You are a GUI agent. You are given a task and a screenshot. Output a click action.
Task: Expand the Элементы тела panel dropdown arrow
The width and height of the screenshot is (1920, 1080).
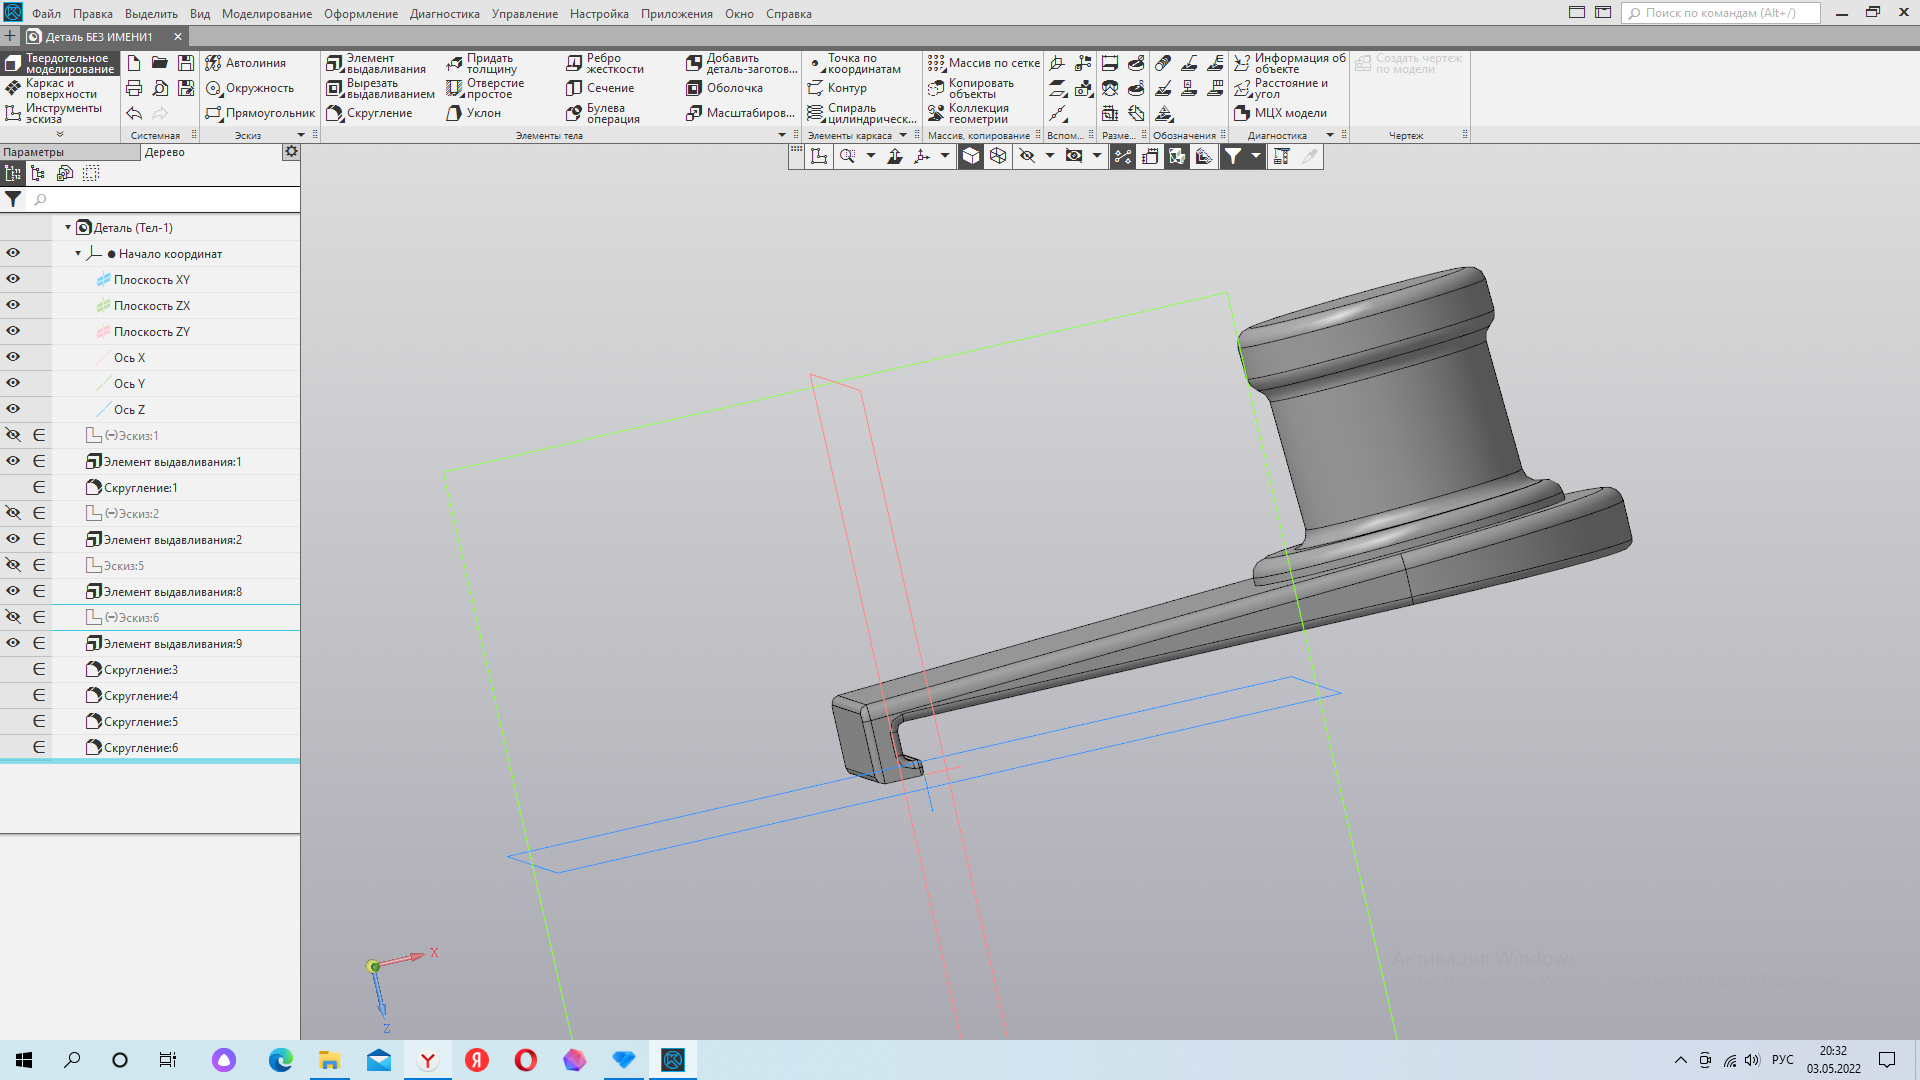782,135
